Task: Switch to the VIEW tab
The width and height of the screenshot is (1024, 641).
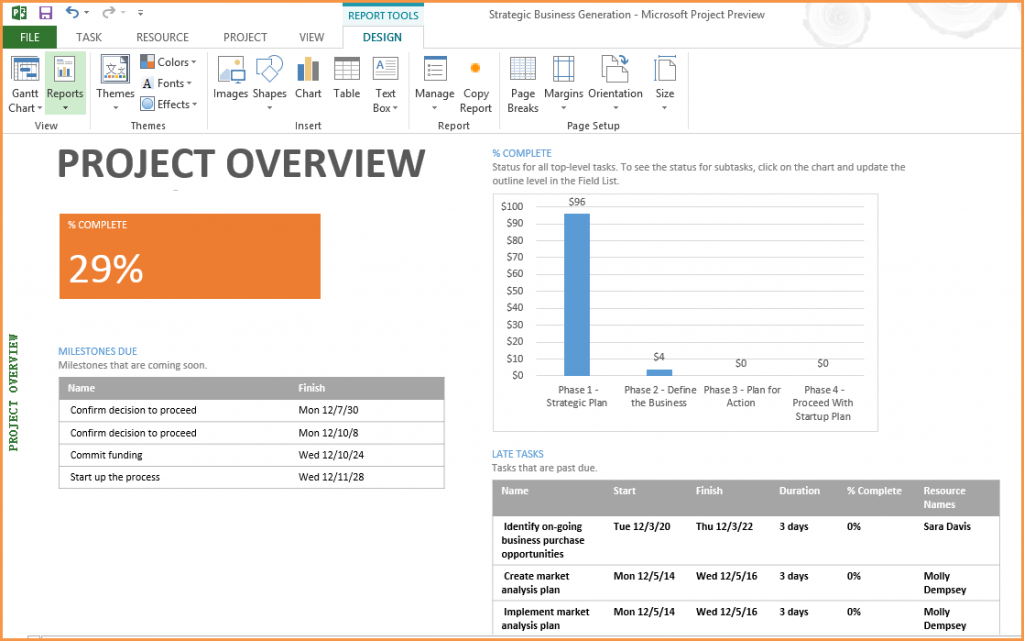Action: (312, 37)
